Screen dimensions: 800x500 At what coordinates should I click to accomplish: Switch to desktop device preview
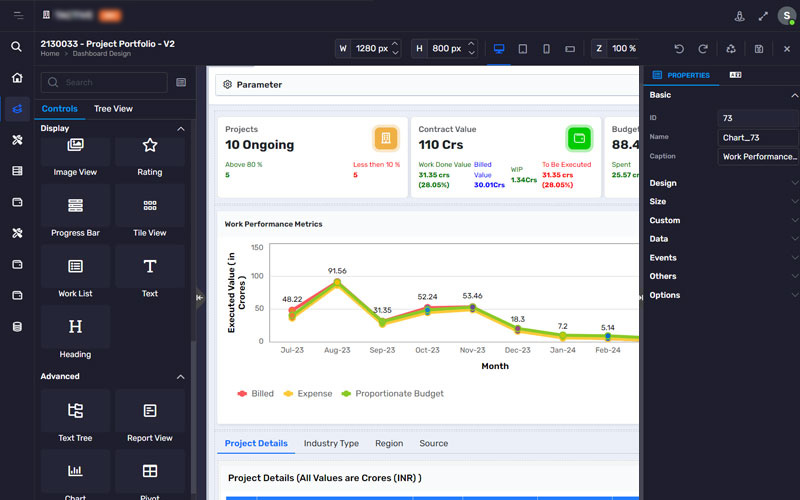(498, 48)
